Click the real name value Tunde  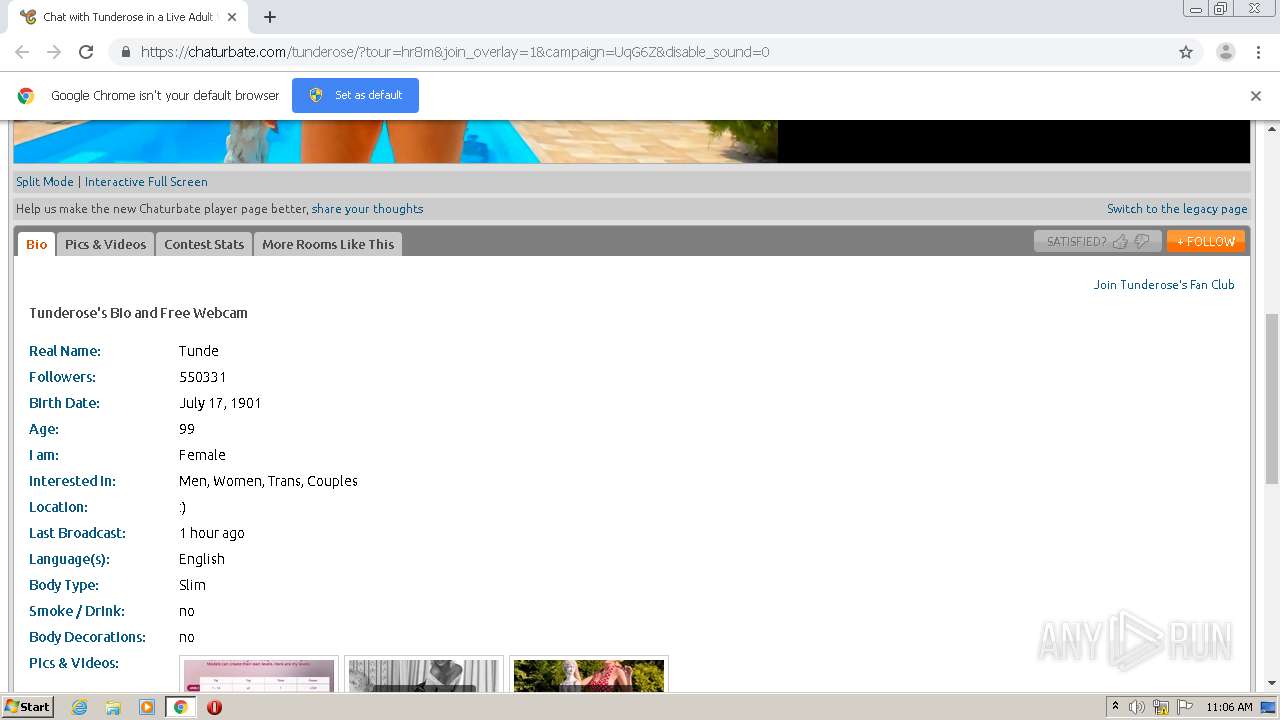[199, 351]
